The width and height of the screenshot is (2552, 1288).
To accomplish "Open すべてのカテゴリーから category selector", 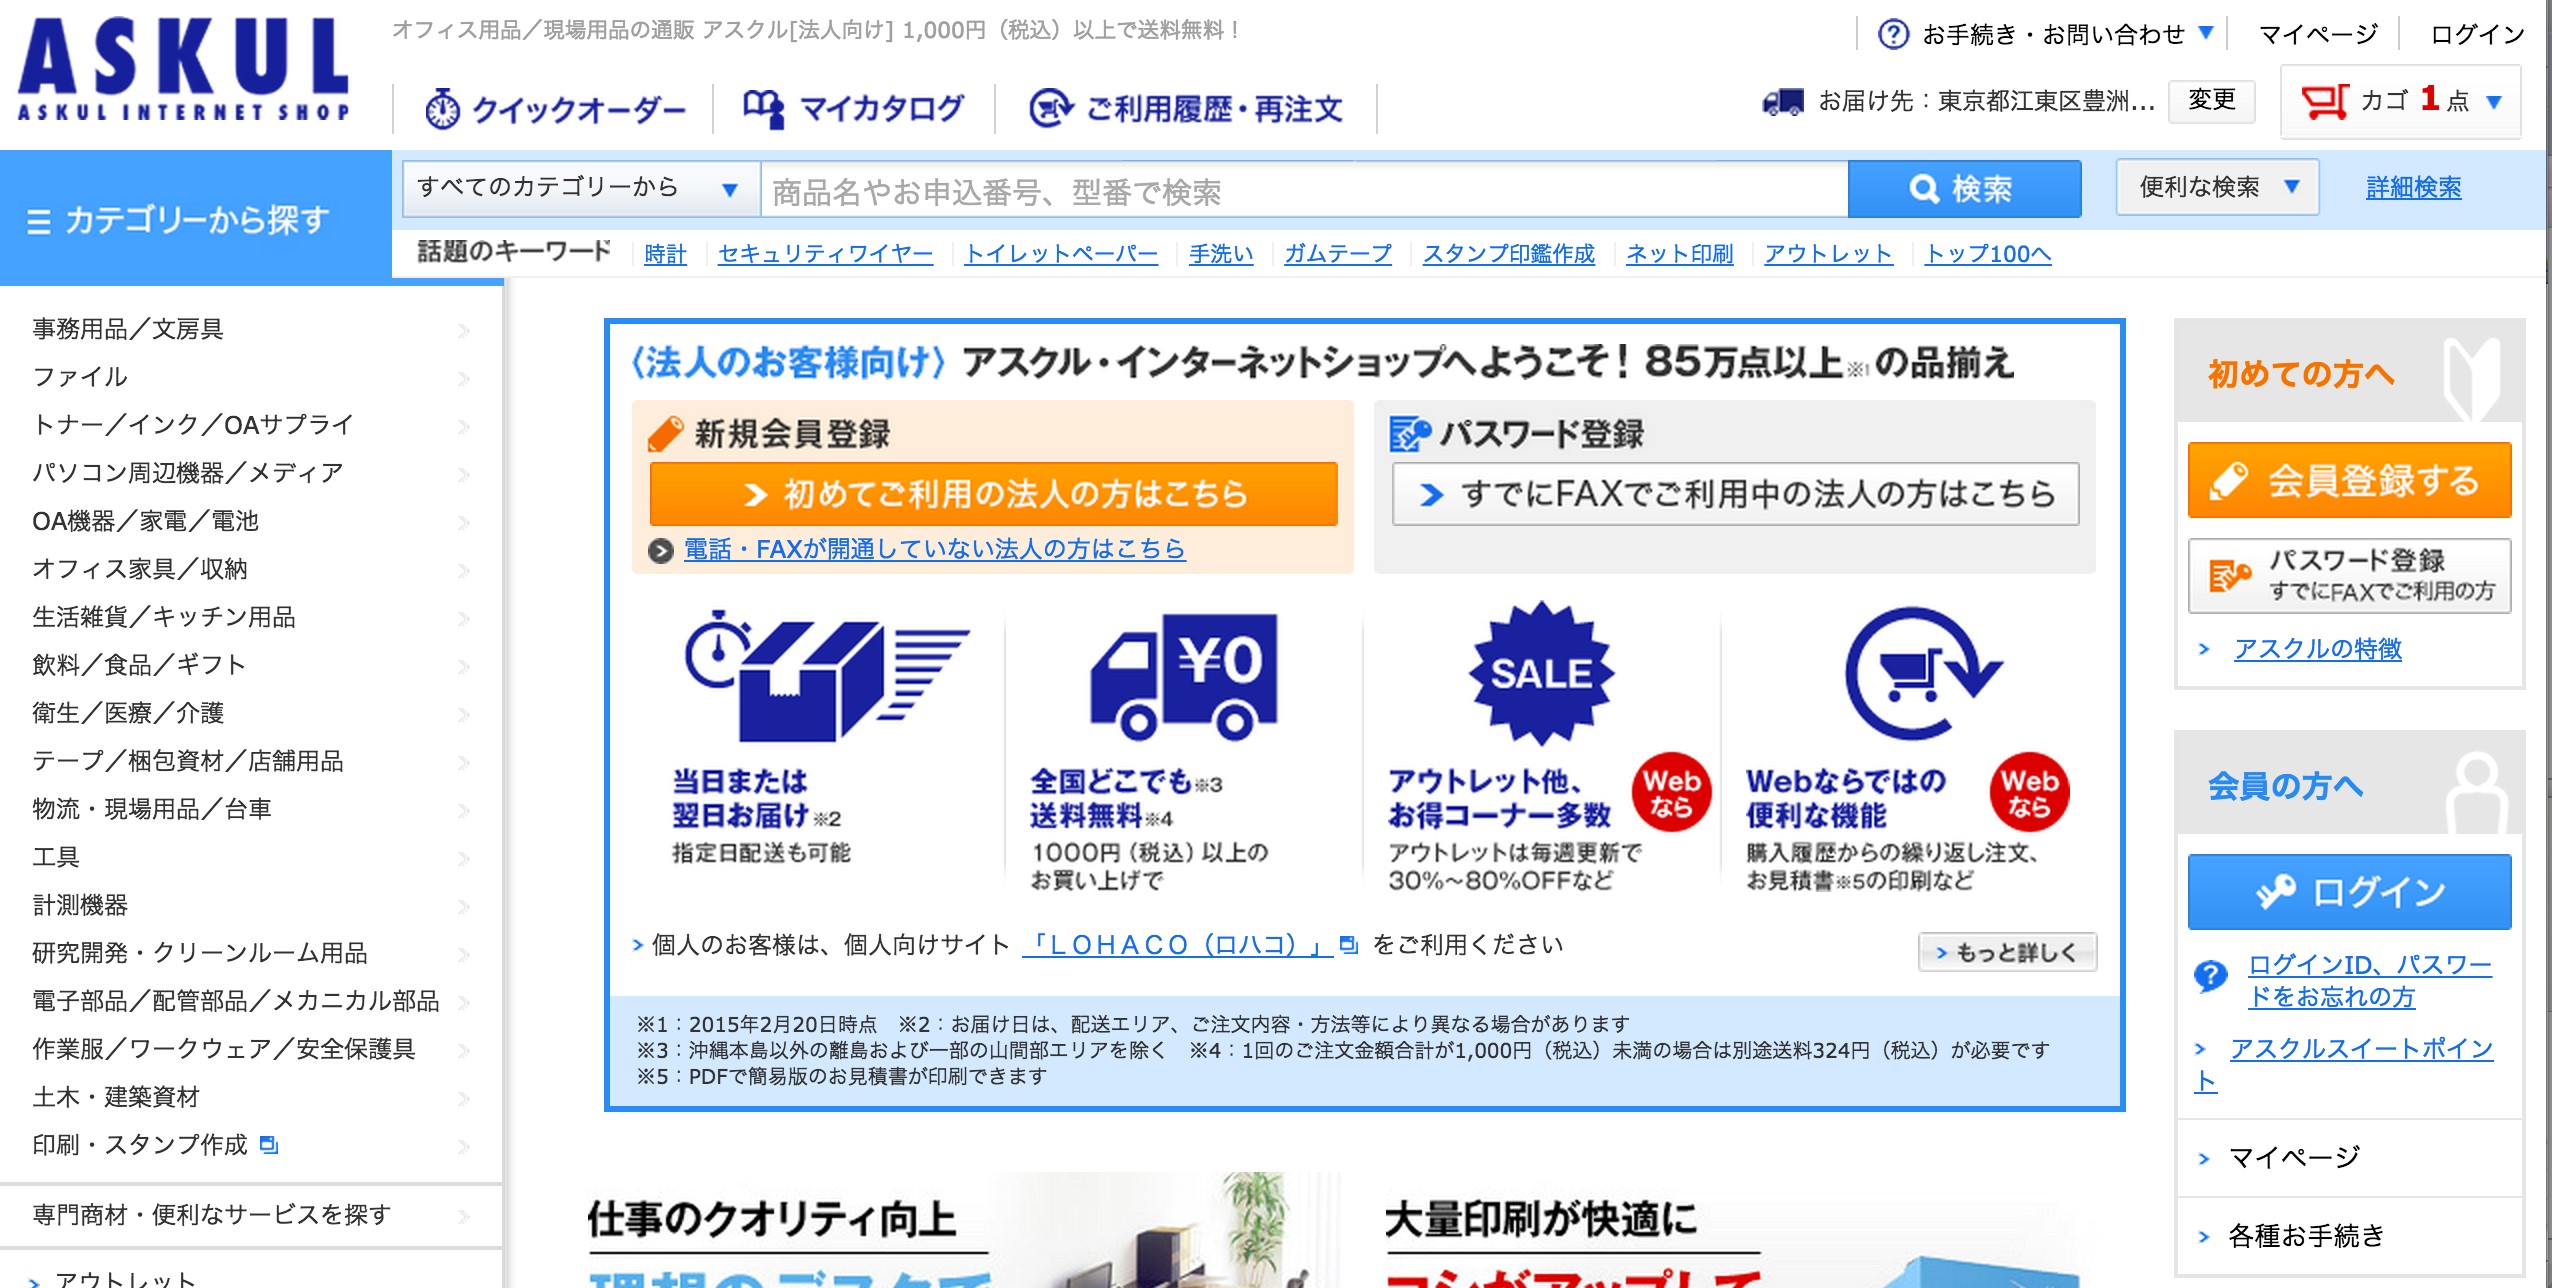I will pyautogui.click(x=581, y=188).
